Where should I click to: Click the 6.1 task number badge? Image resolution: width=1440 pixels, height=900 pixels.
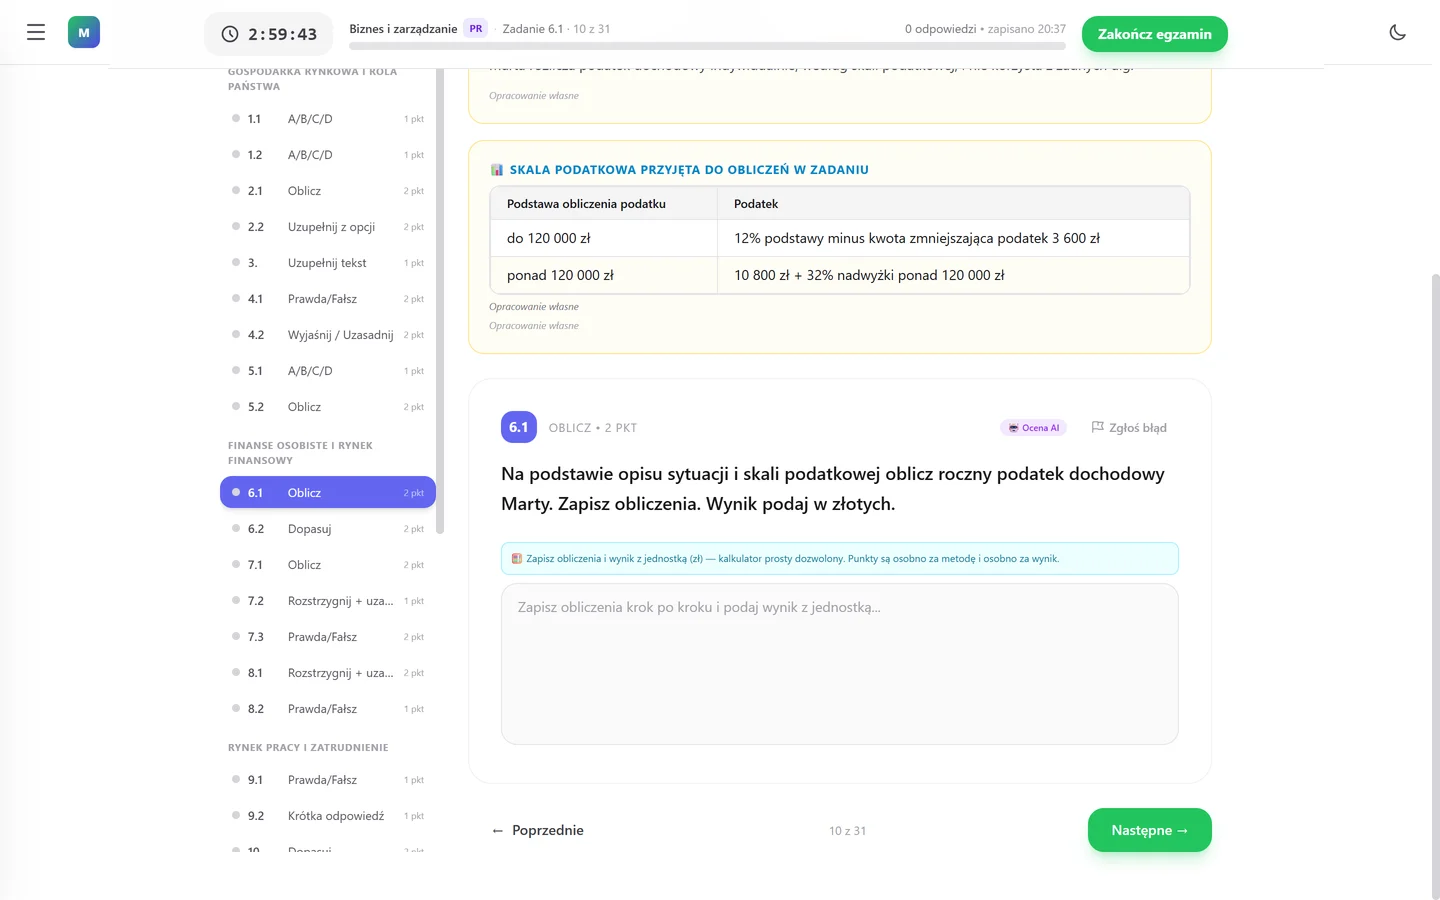pos(518,427)
